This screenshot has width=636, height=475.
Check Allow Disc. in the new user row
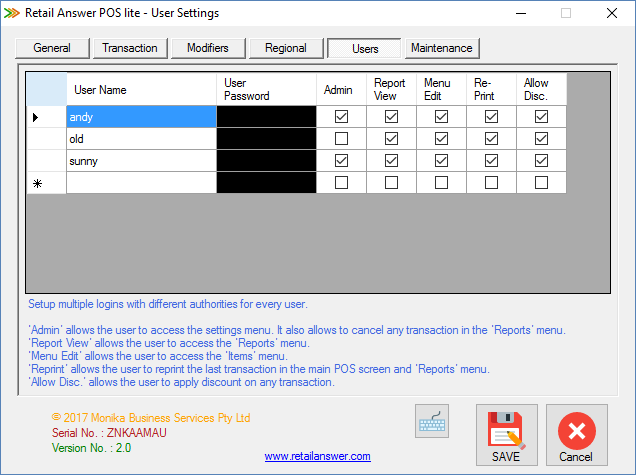coord(541,183)
